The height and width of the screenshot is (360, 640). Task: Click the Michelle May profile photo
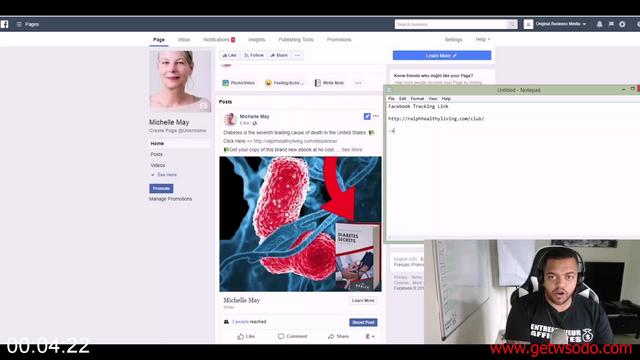pos(180,81)
